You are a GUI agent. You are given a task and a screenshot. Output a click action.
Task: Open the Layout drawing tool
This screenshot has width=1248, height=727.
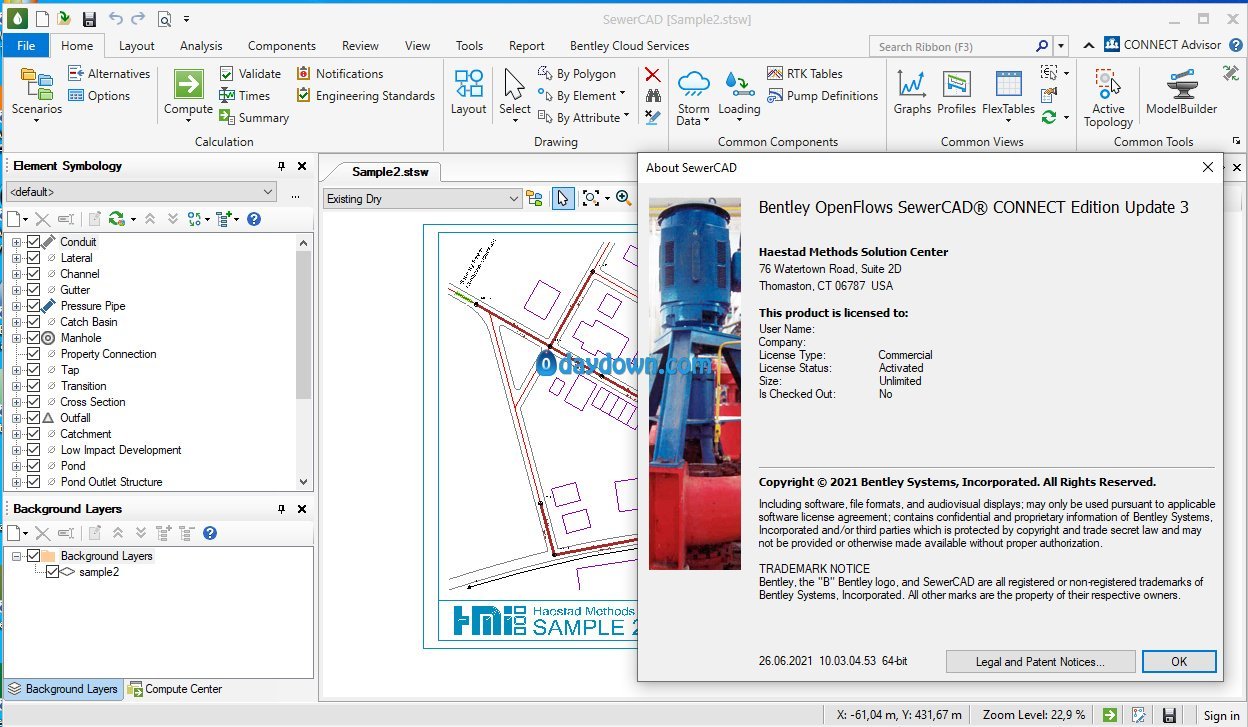point(468,92)
